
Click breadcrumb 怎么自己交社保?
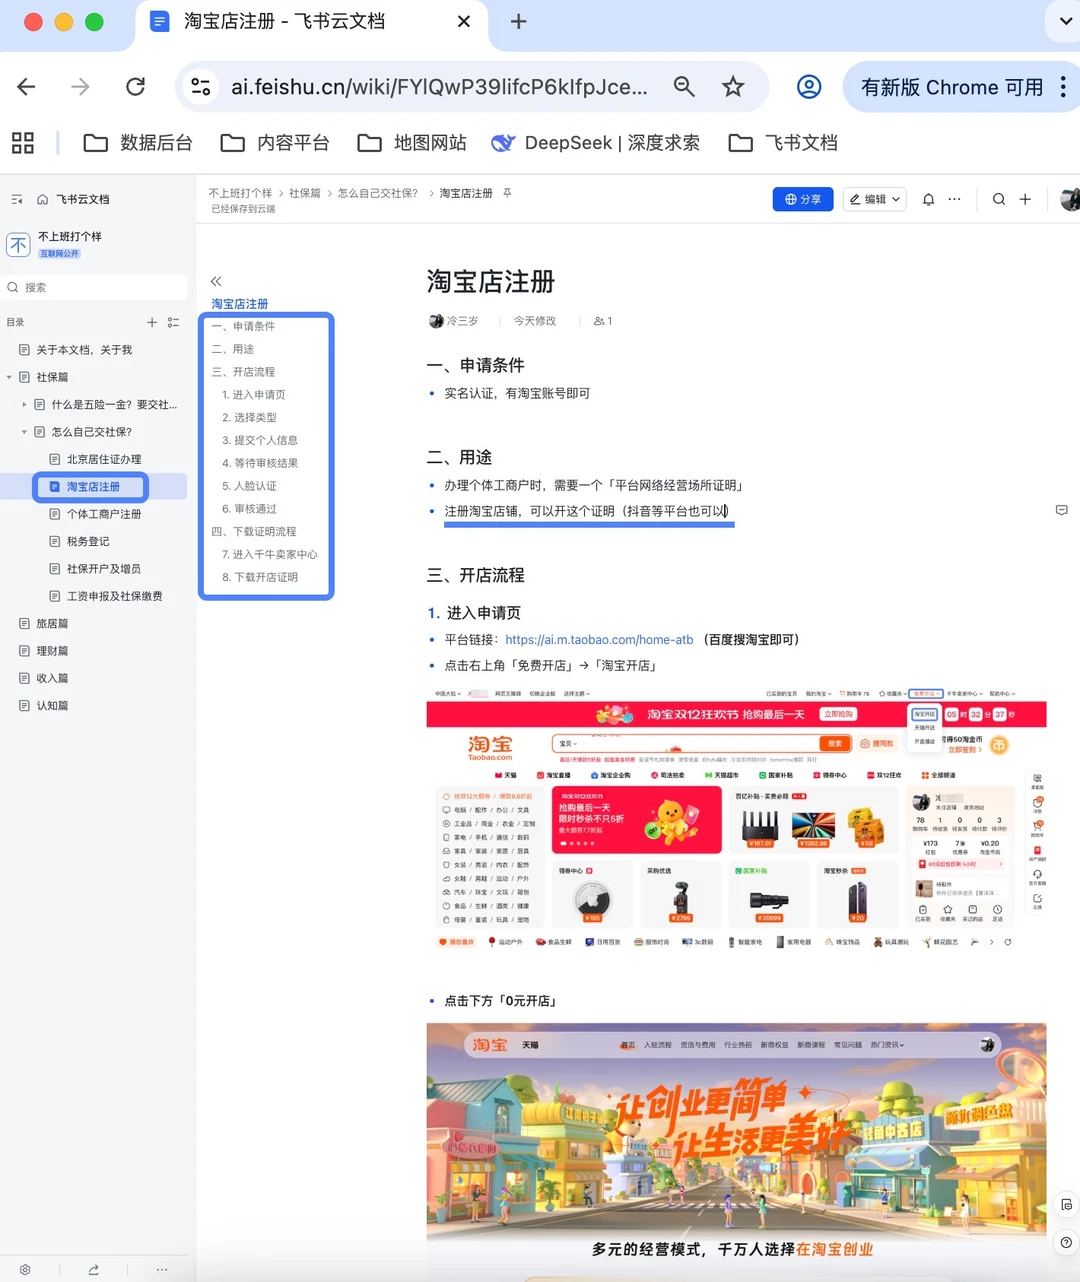click(378, 193)
